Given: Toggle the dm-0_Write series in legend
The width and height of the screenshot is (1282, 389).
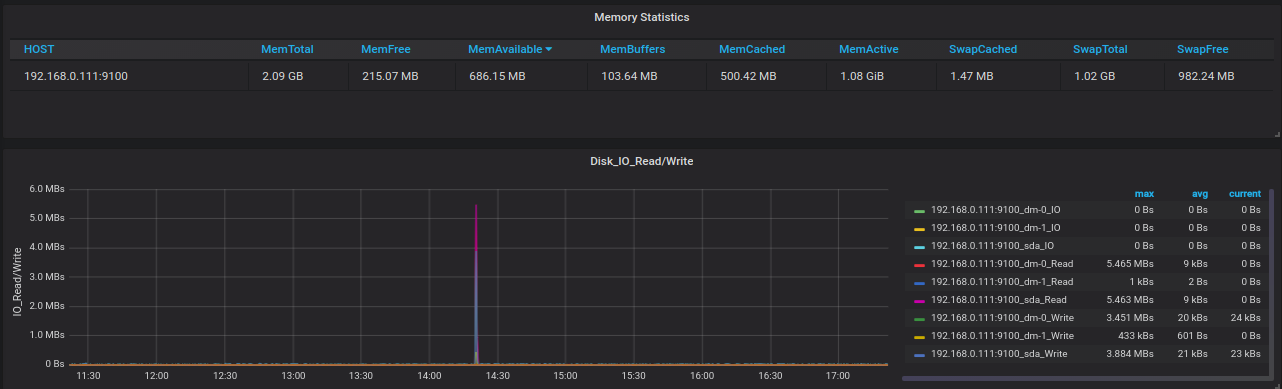Looking at the screenshot, I should tap(1002, 318).
